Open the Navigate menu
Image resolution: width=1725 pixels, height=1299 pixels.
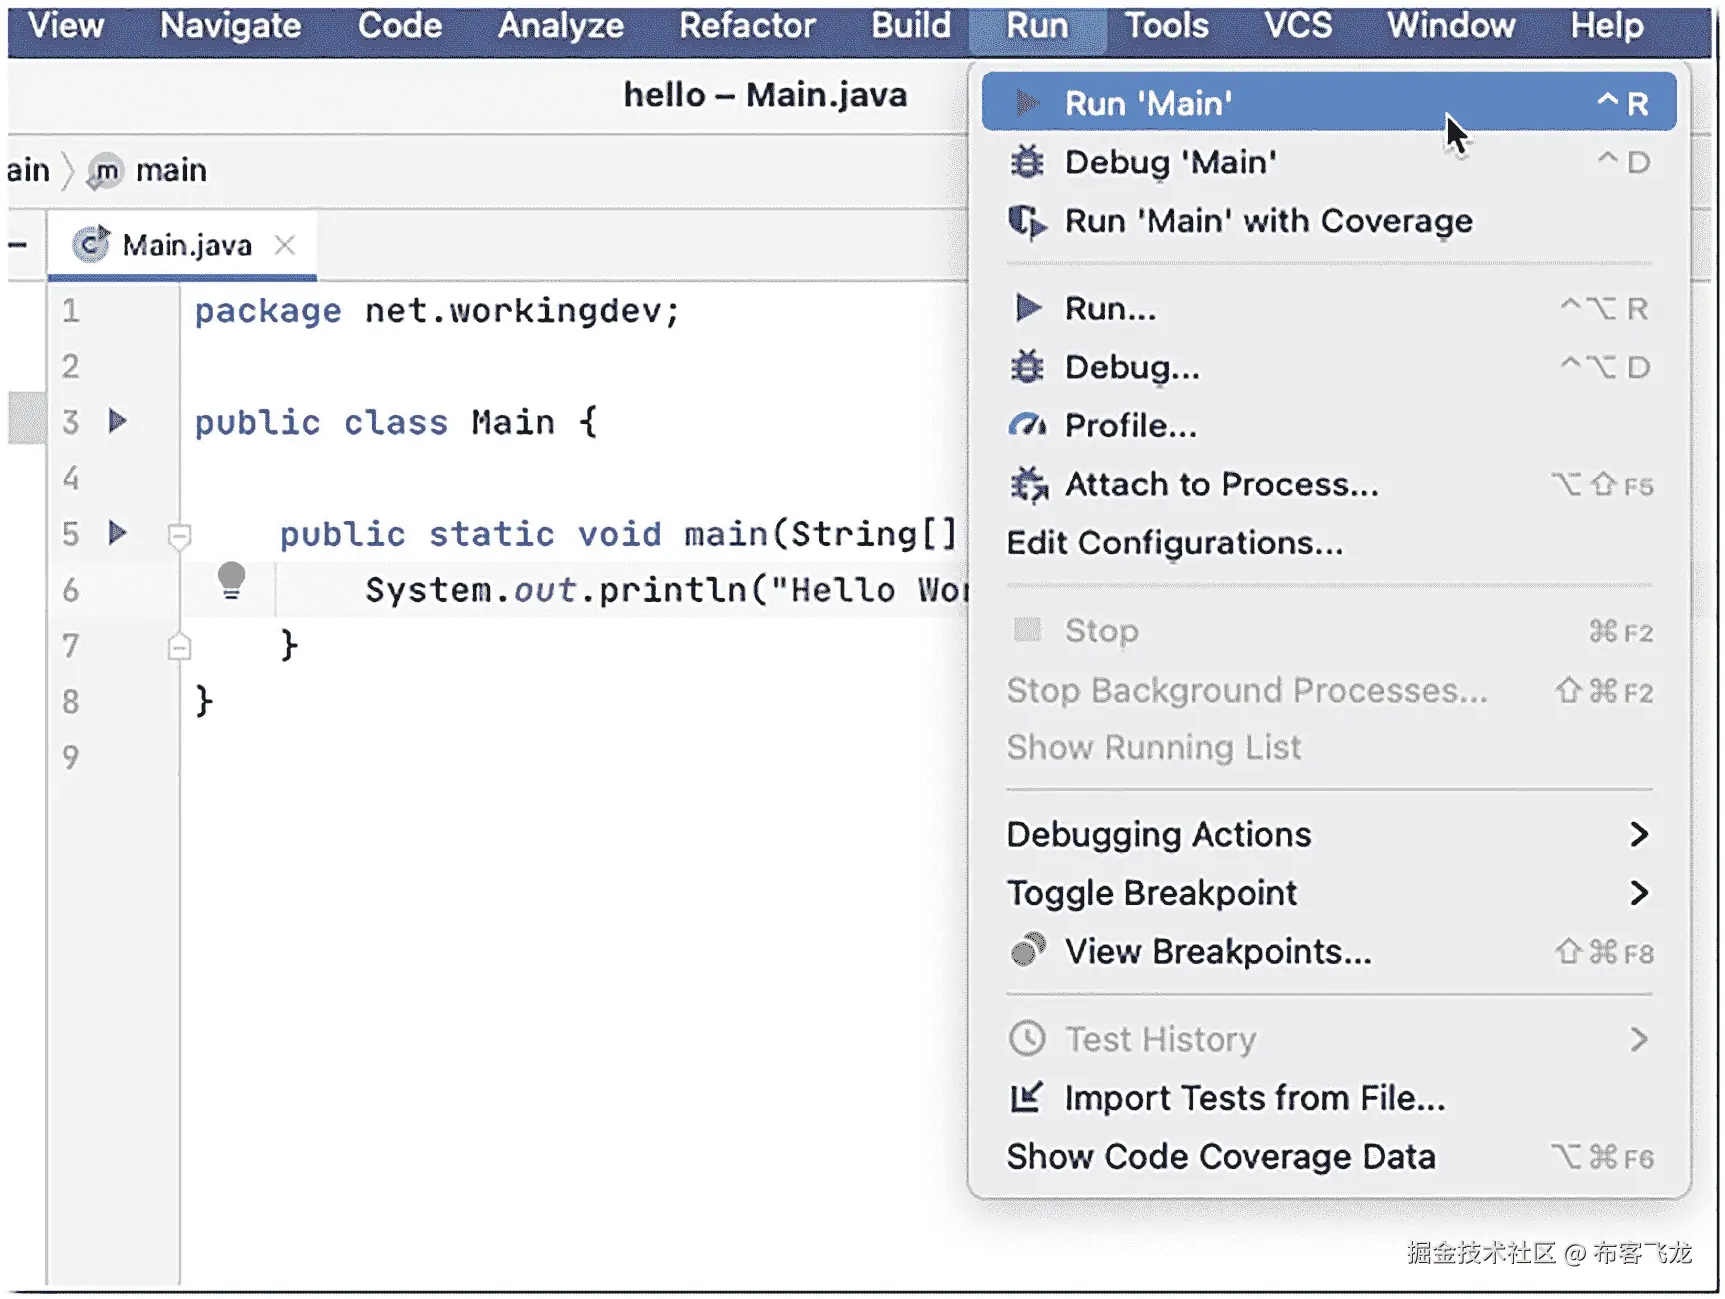click(x=230, y=26)
